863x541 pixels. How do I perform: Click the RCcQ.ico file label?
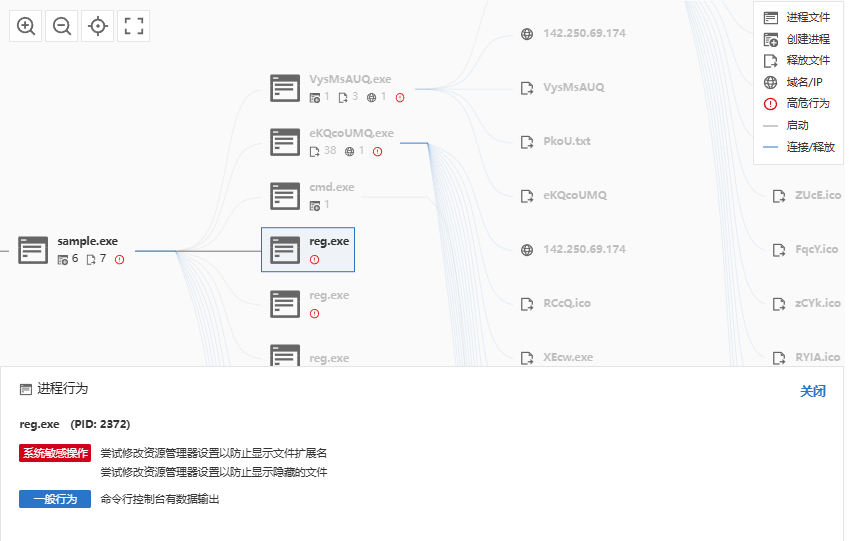point(566,303)
